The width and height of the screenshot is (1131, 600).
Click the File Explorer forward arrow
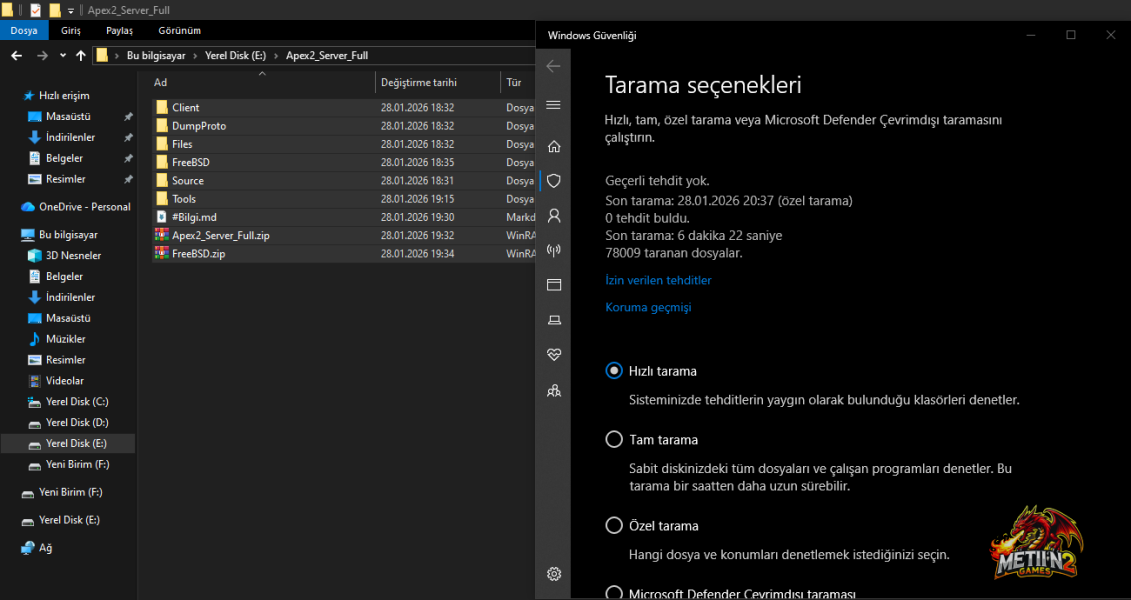pyautogui.click(x=43, y=56)
